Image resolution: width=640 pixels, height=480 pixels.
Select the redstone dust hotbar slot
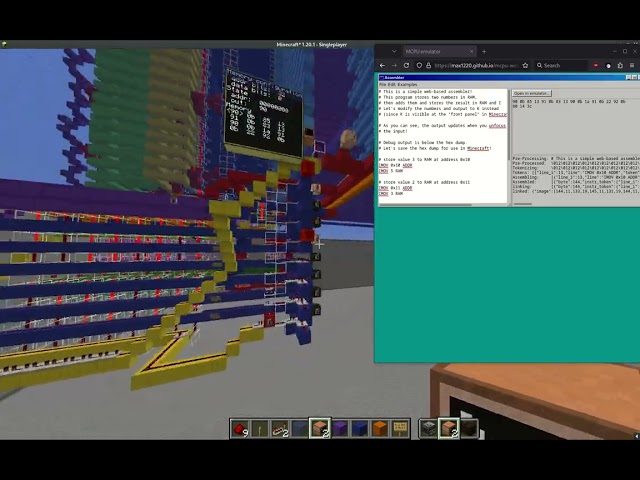point(240,429)
